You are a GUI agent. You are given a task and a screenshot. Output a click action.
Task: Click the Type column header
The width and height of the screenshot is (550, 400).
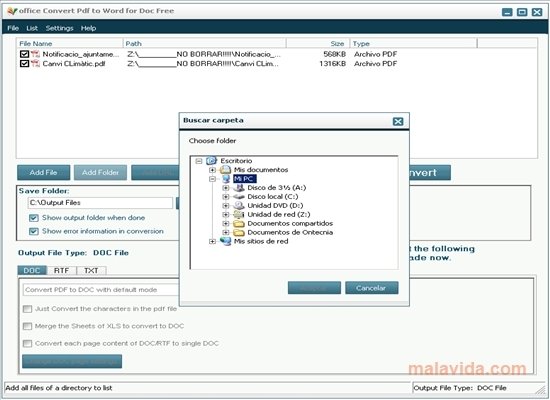[414, 44]
